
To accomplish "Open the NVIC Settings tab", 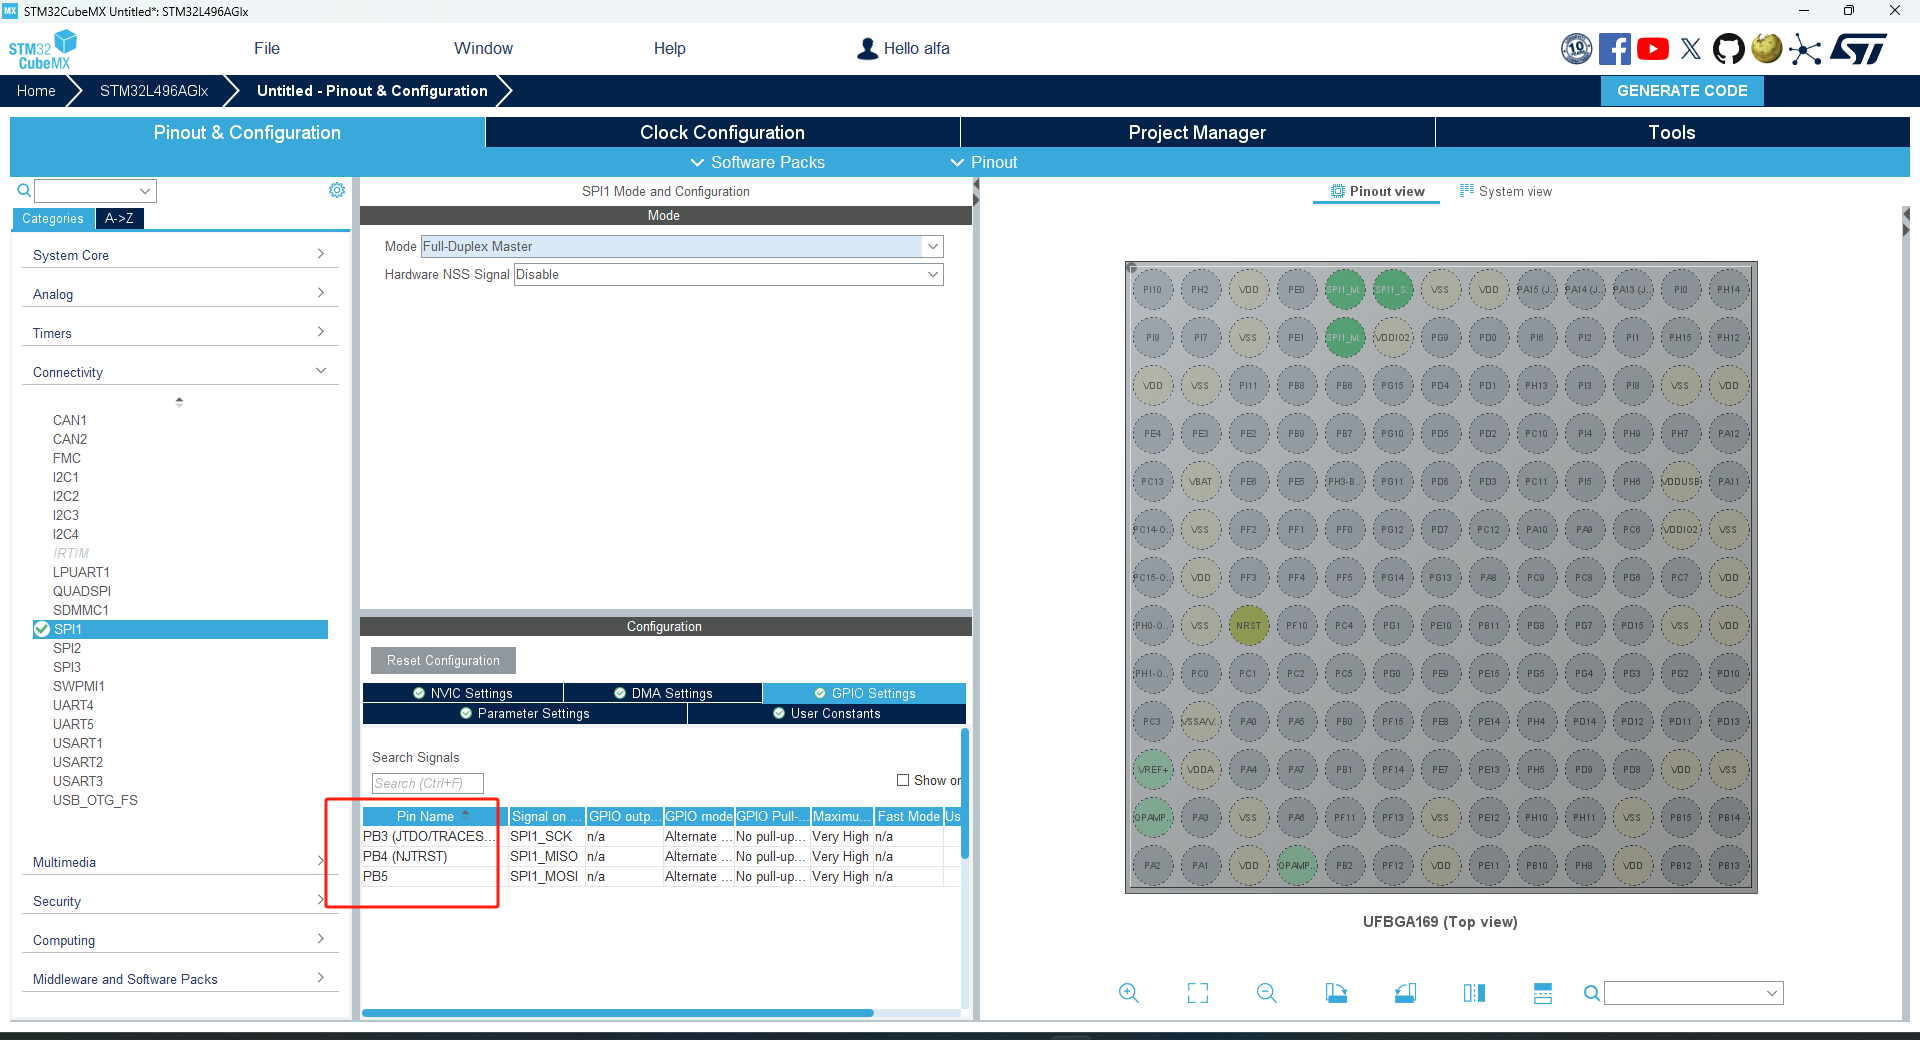I will 463,693.
